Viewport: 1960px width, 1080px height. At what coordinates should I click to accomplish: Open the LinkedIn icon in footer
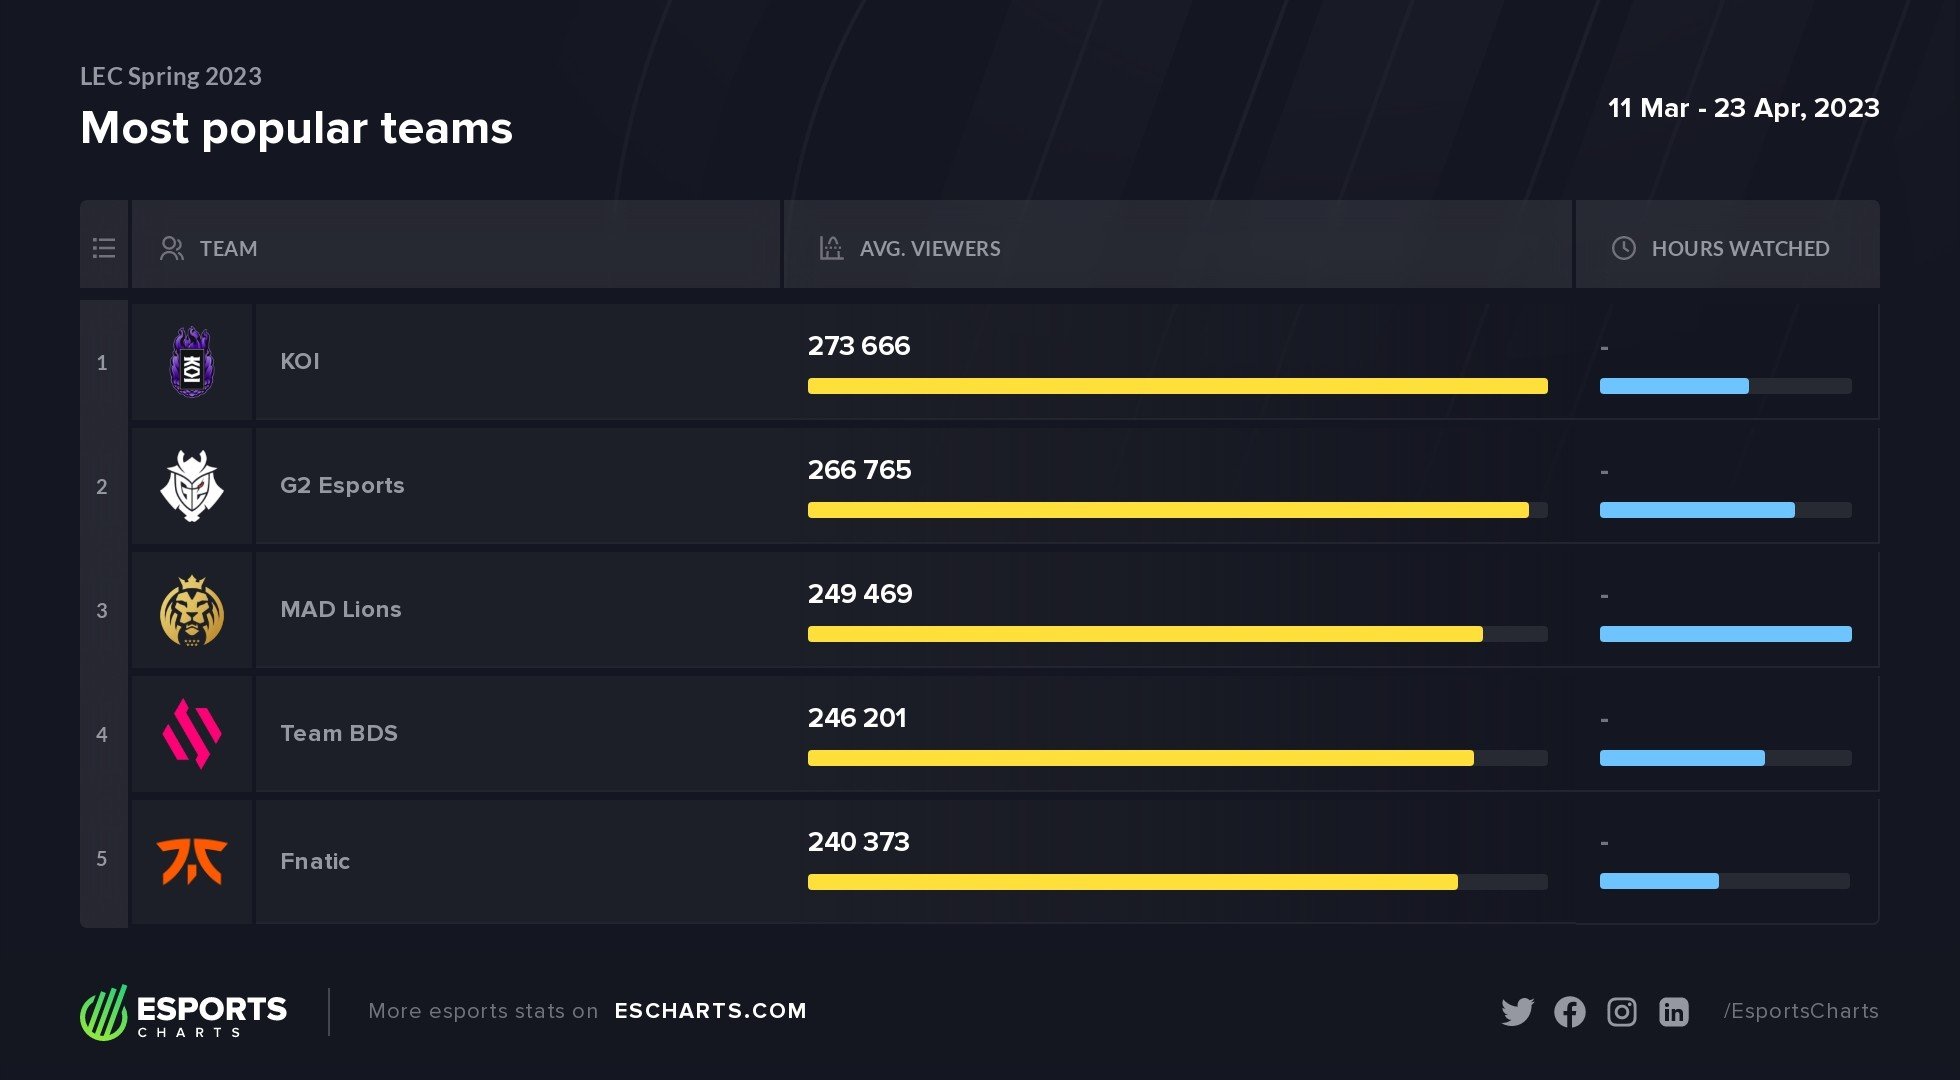pyautogui.click(x=1673, y=1012)
